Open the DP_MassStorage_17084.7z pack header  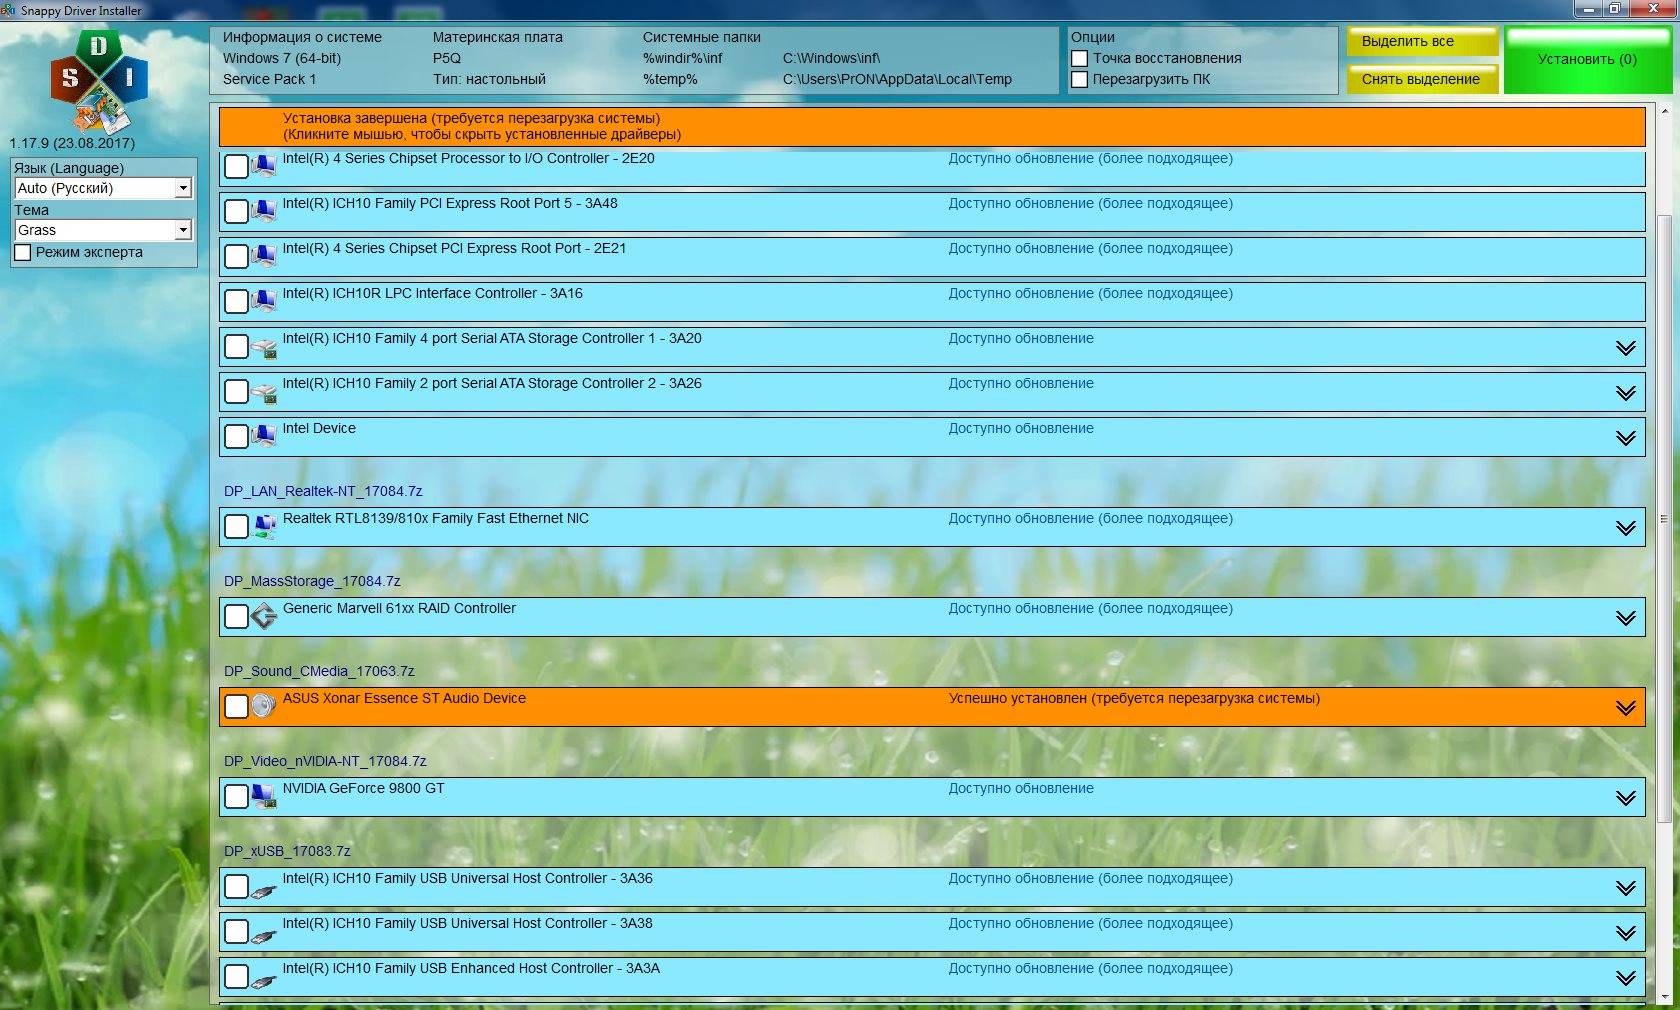point(312,581)
